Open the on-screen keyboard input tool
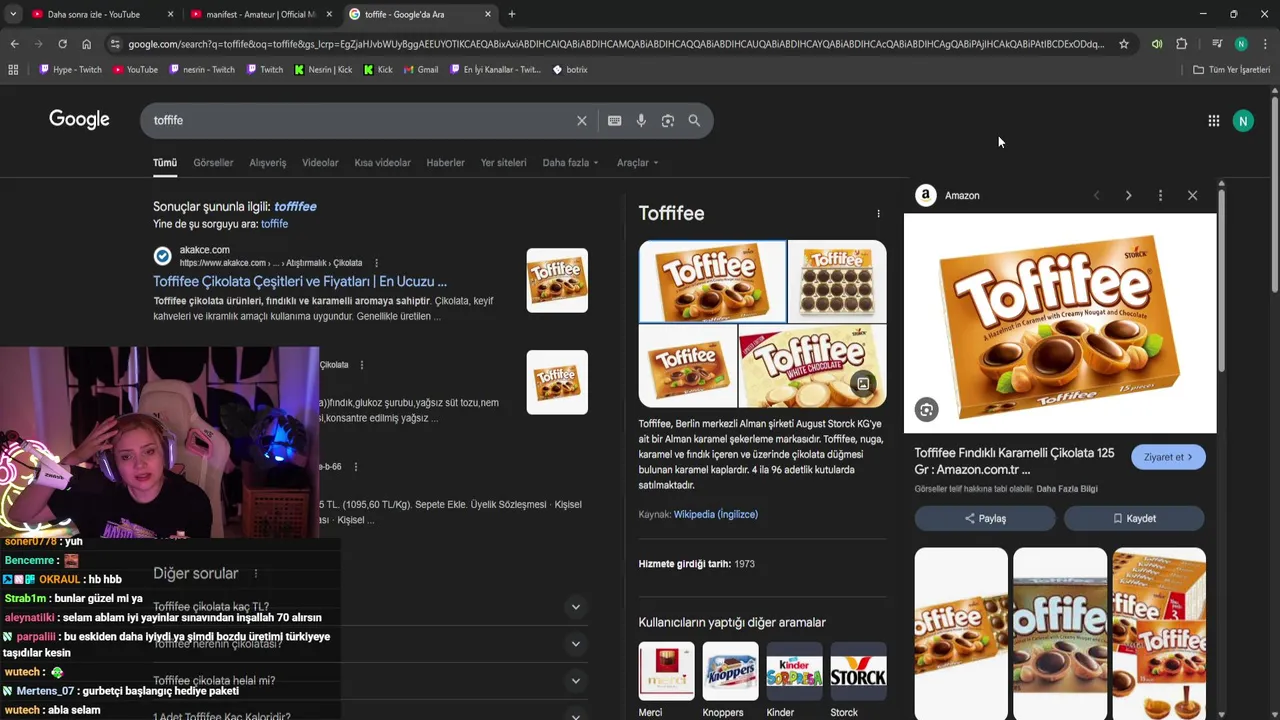 click(614, 121)
